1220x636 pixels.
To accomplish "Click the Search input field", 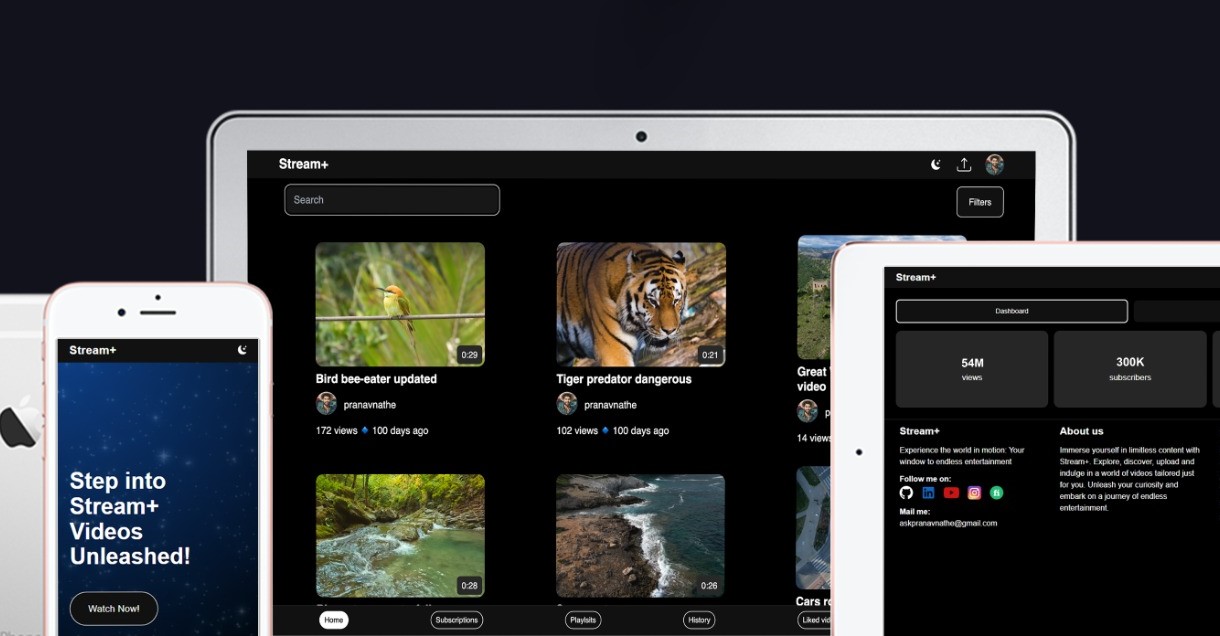I will (391, 200).
